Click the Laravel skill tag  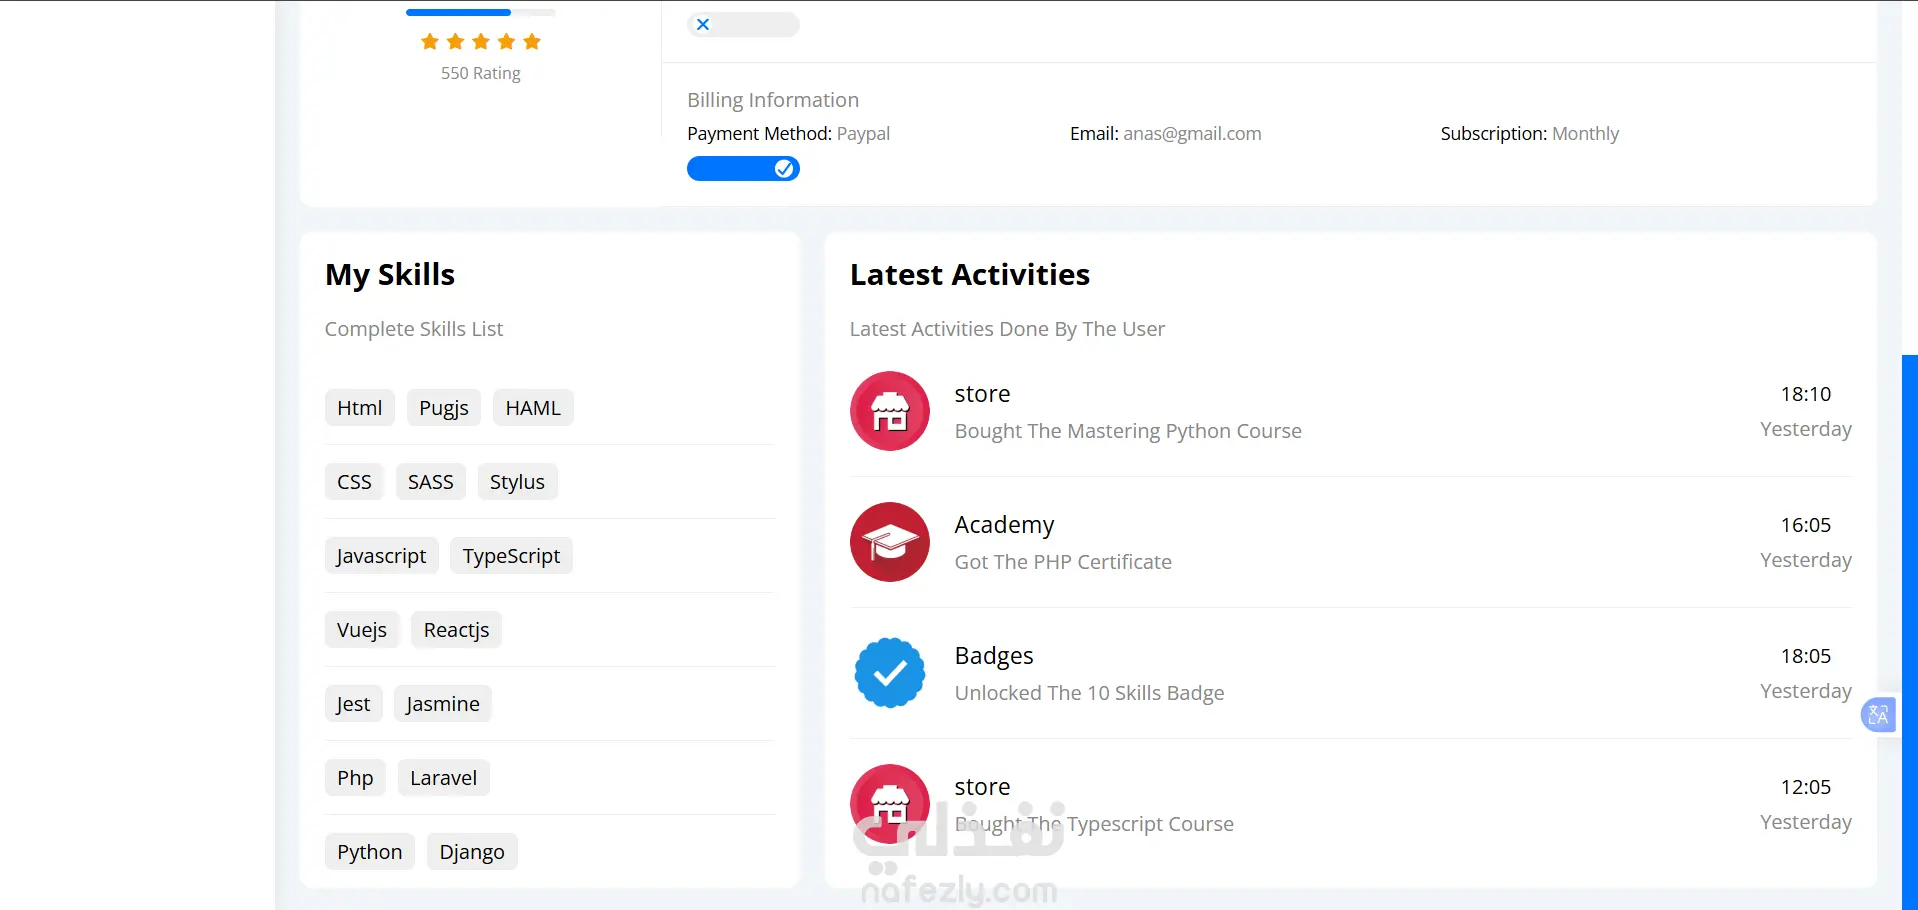[x=443, y=778]
